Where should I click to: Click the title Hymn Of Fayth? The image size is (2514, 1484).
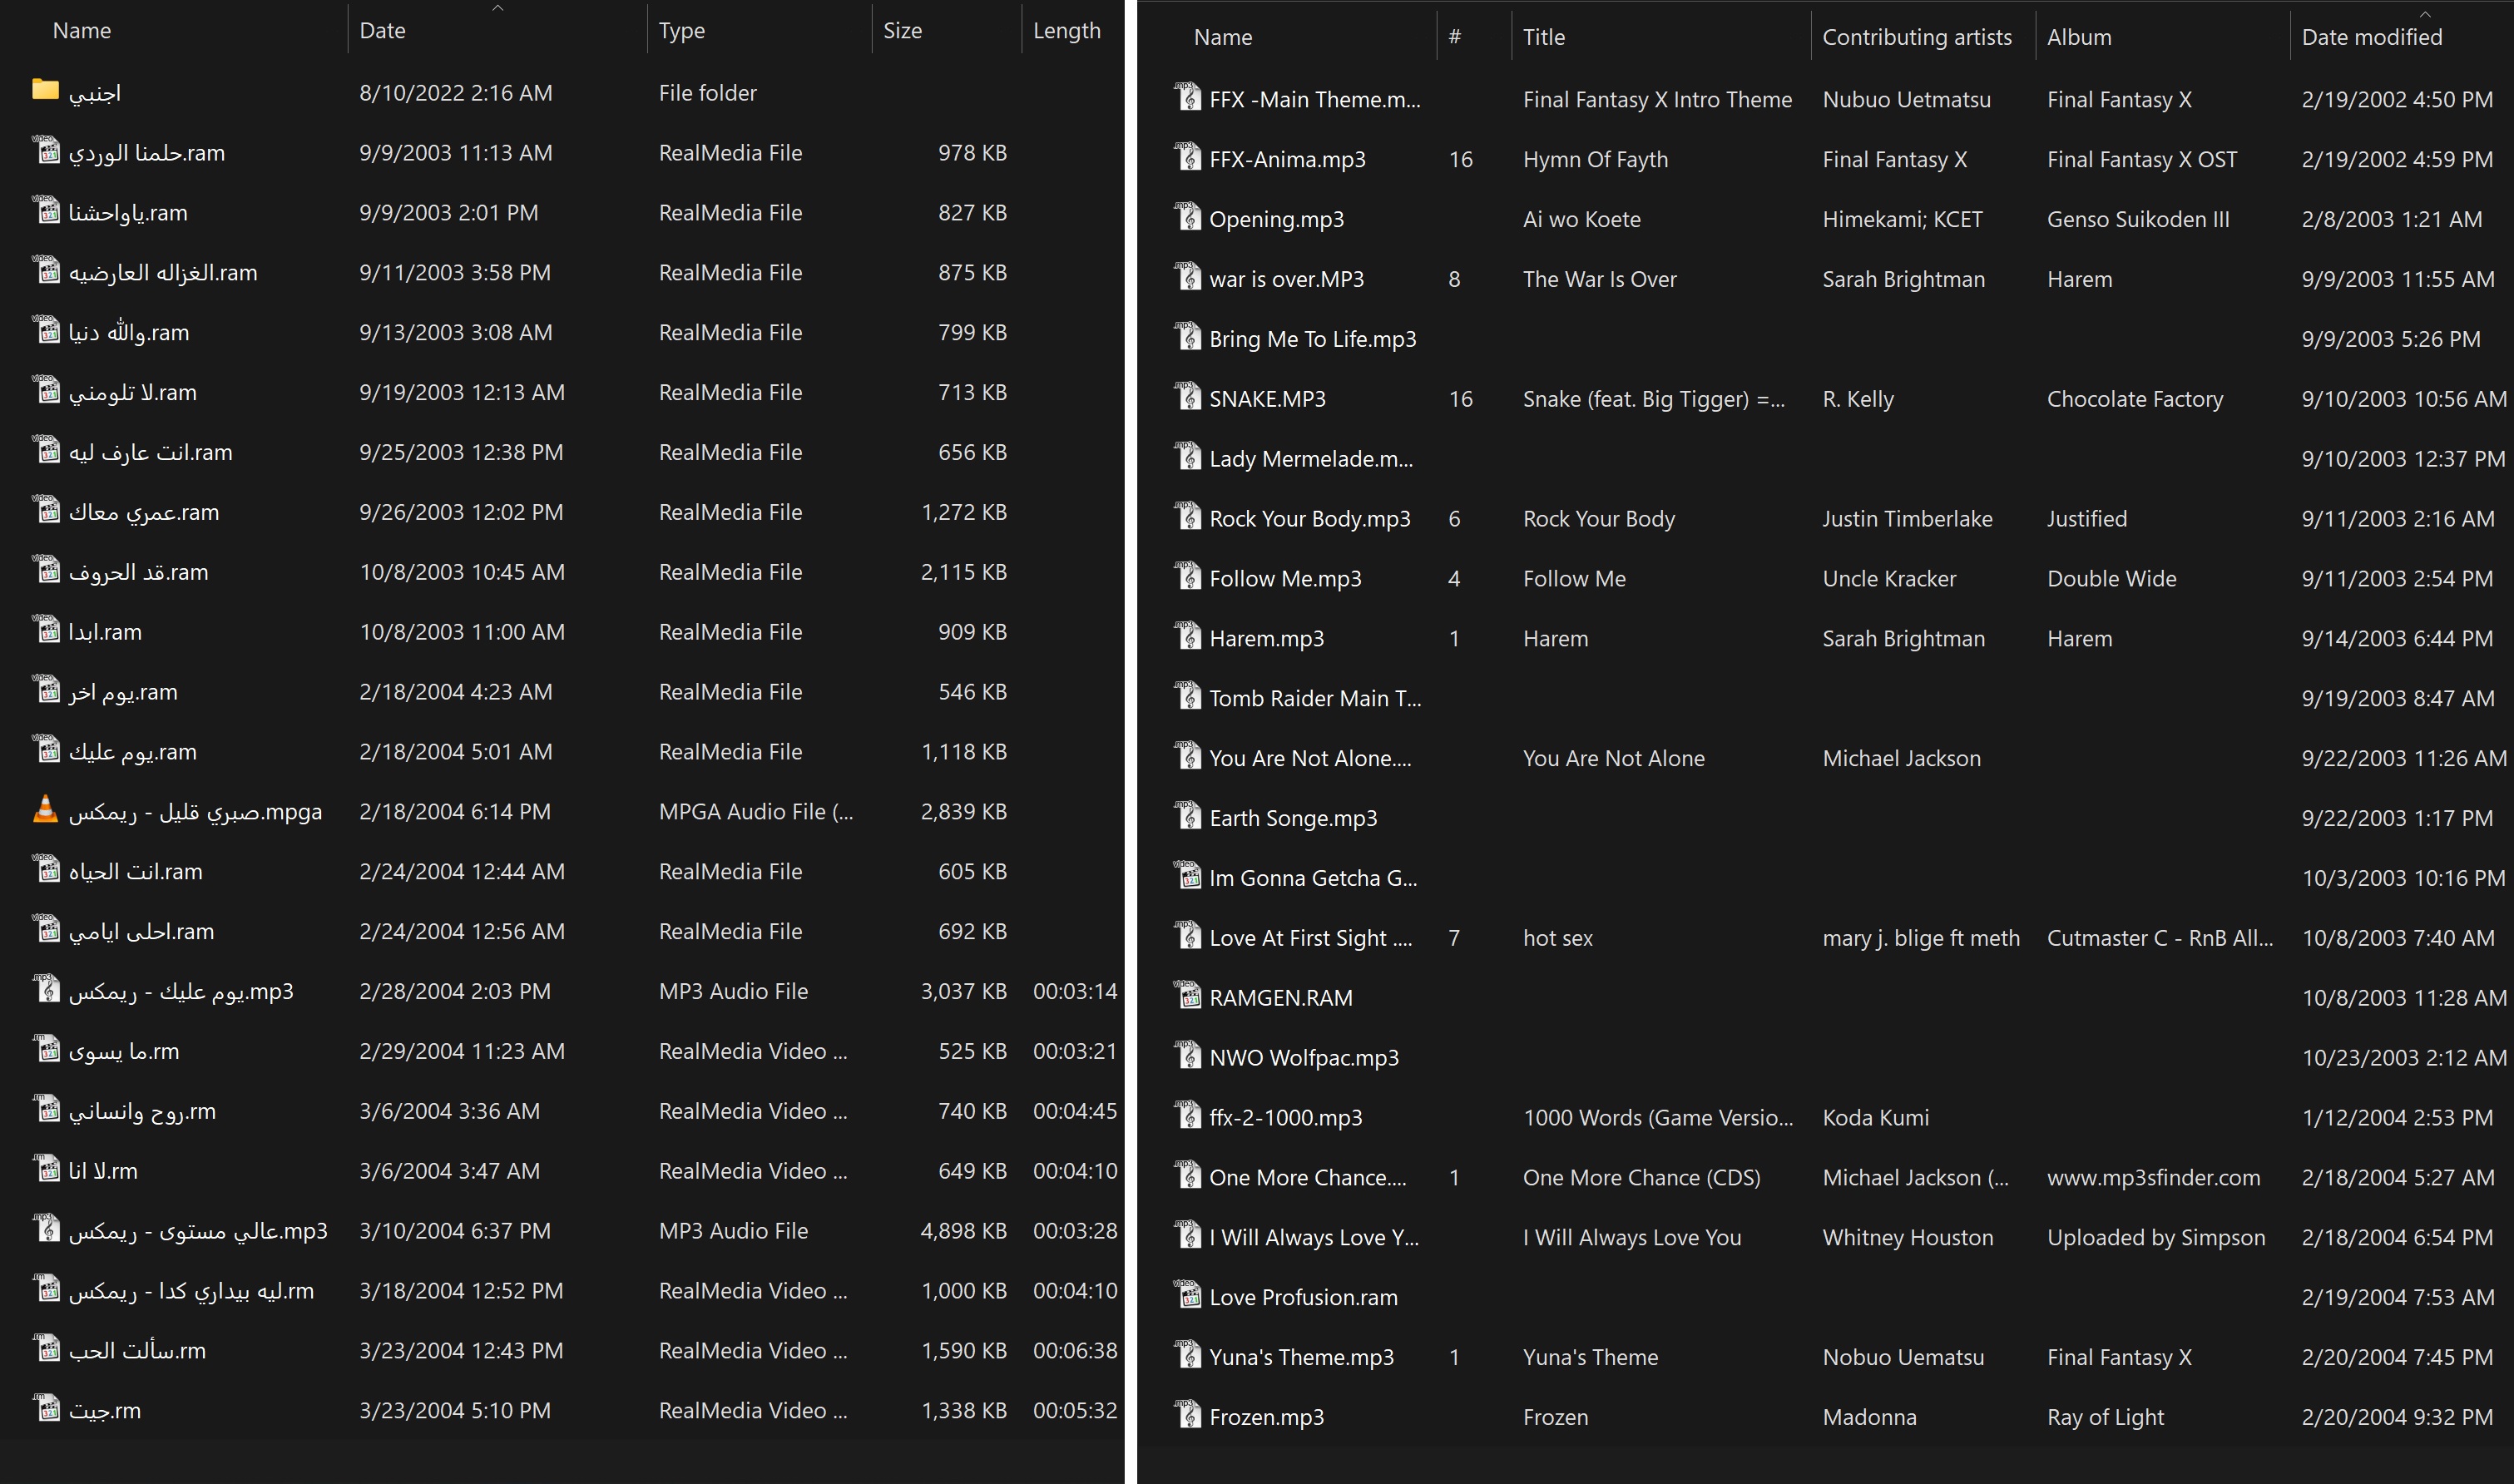click(1595, 159)
